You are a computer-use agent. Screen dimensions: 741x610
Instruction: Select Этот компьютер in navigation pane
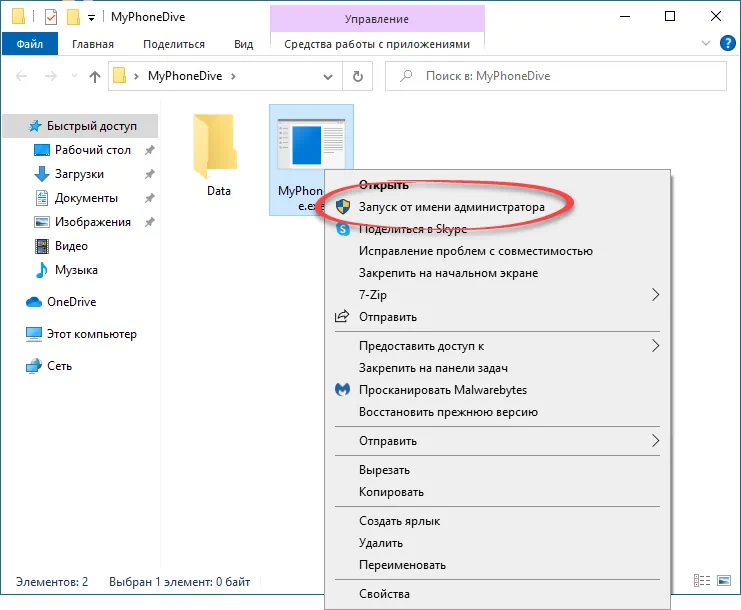91,334
